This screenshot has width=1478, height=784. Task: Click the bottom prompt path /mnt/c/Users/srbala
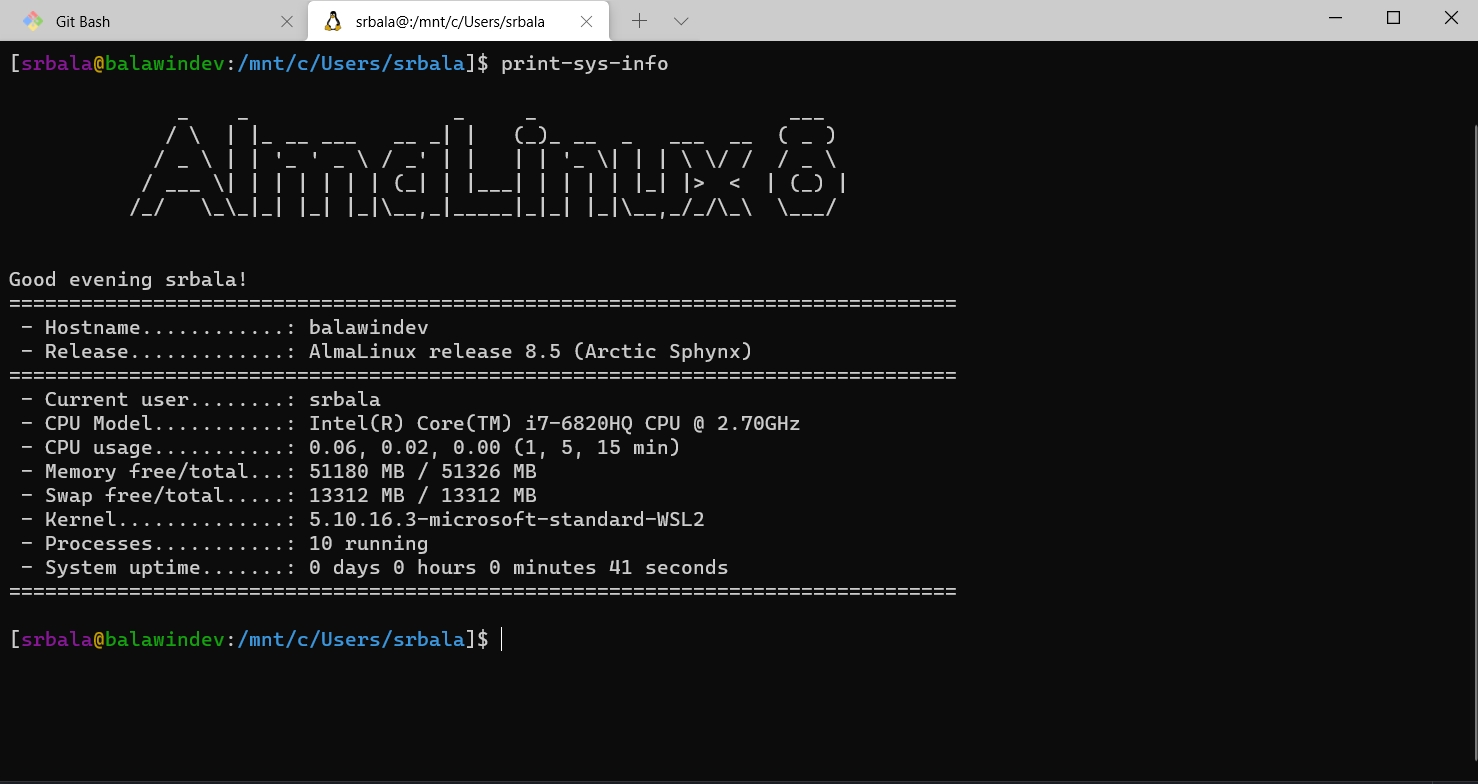(351, 640)
